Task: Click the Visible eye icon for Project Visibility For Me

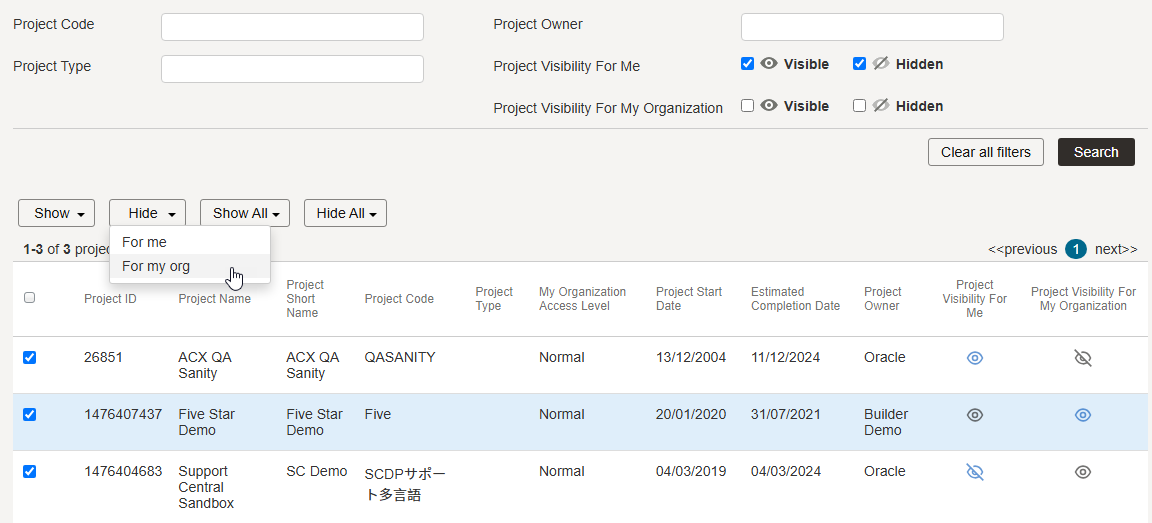Action: [768, 64]
